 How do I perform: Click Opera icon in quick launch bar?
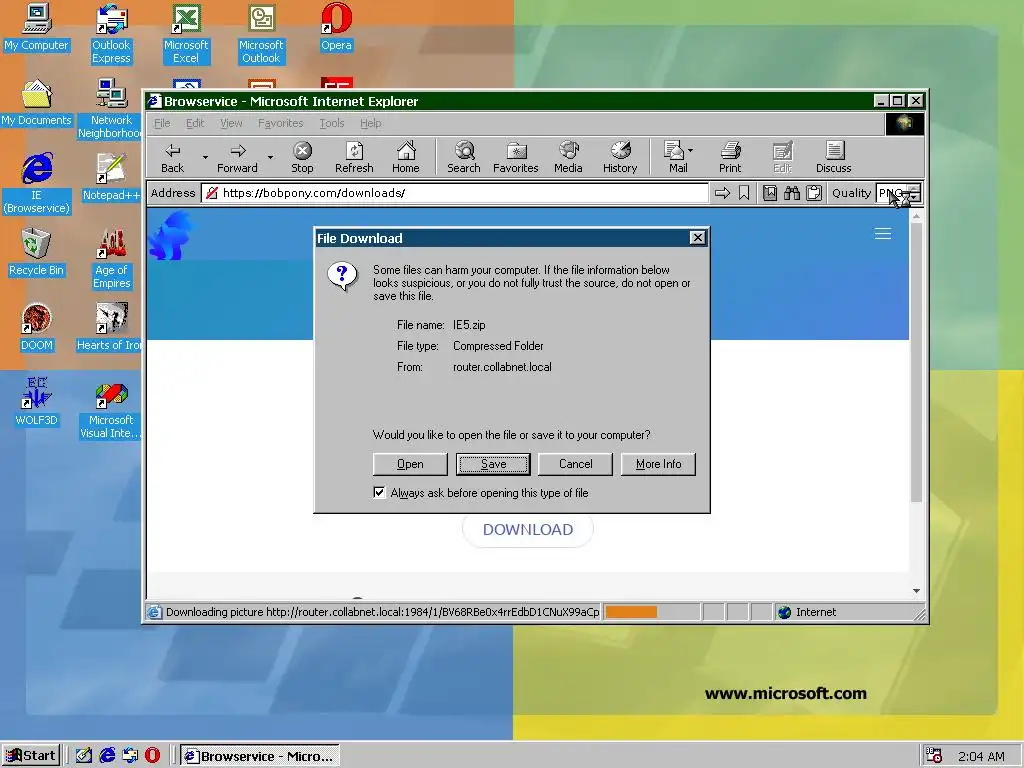(x=152, y=755)
